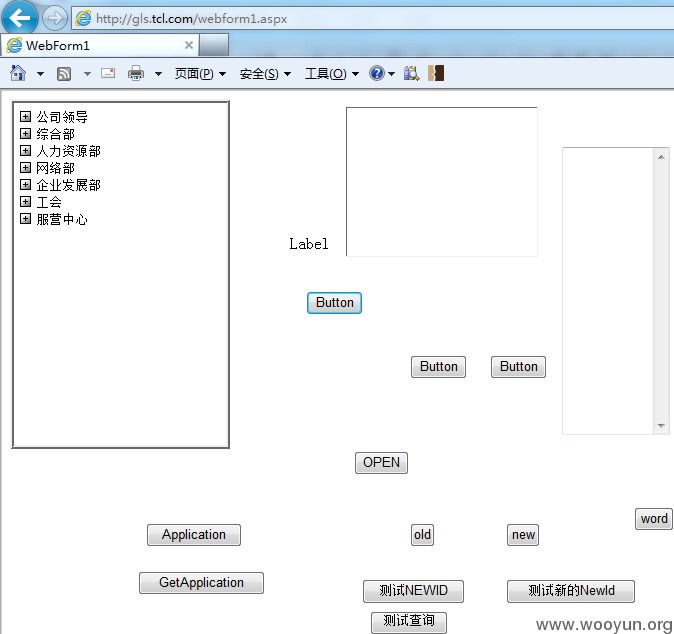Click the old button

[422, 535]
